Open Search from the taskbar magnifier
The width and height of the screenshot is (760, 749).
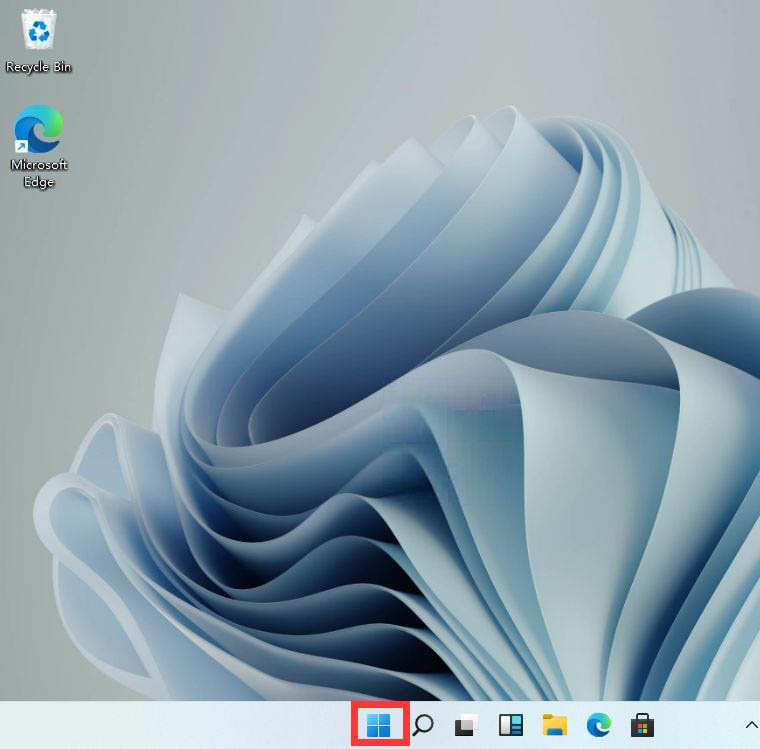(423, 725)
